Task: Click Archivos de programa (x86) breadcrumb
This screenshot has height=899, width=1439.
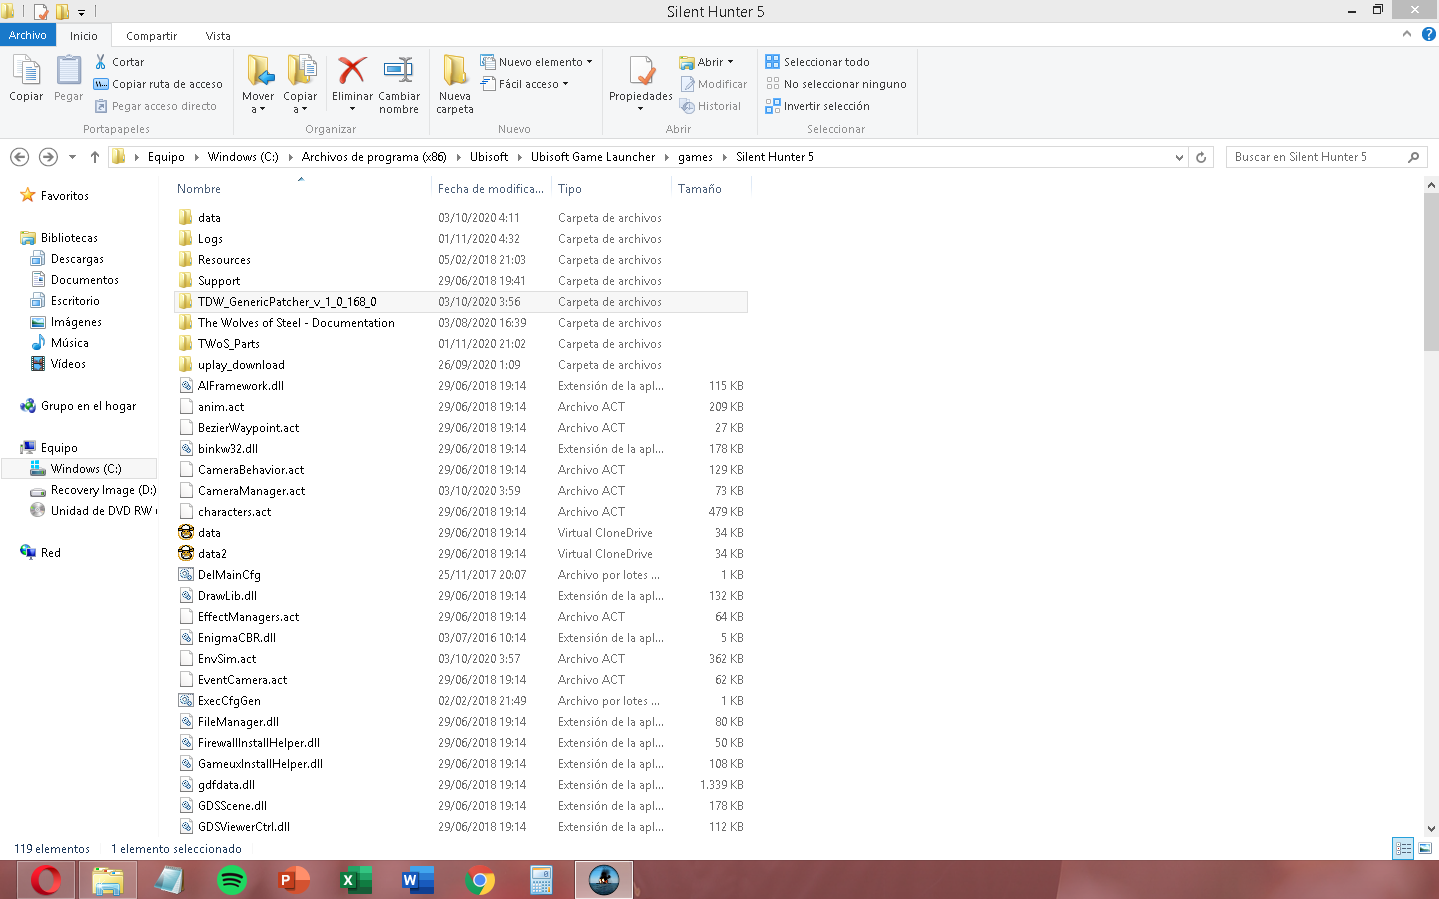Action: point(374,157)
